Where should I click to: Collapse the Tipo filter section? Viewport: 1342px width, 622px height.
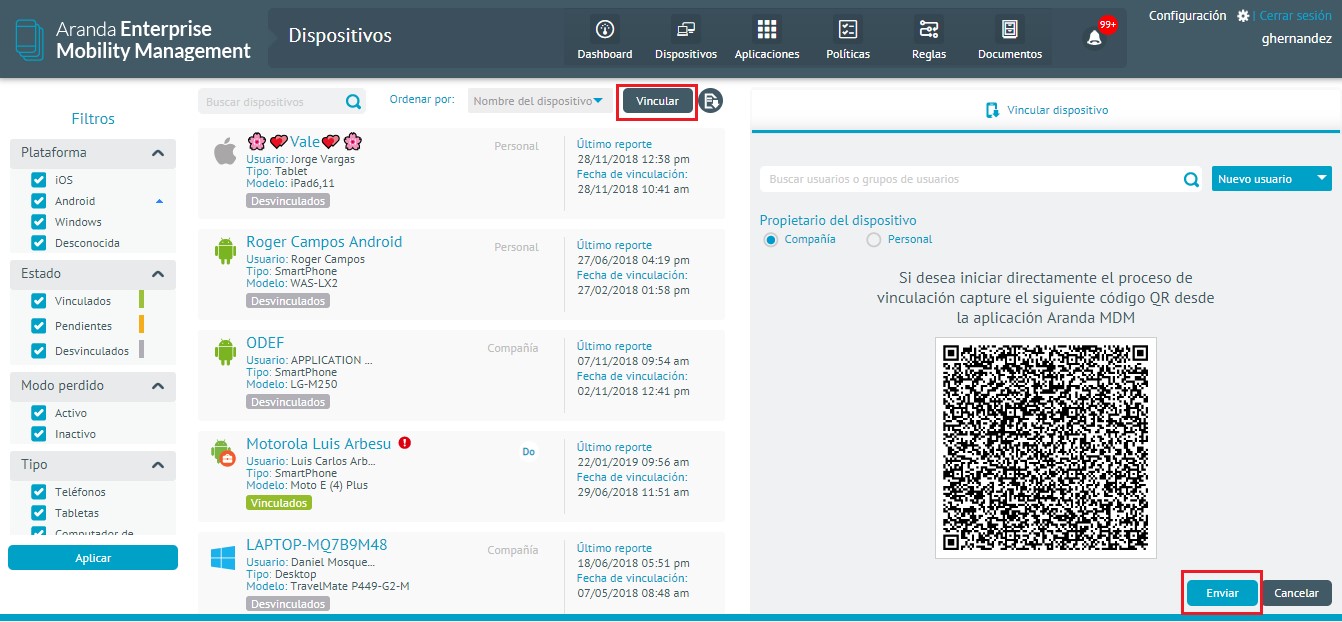pos(158,465)
